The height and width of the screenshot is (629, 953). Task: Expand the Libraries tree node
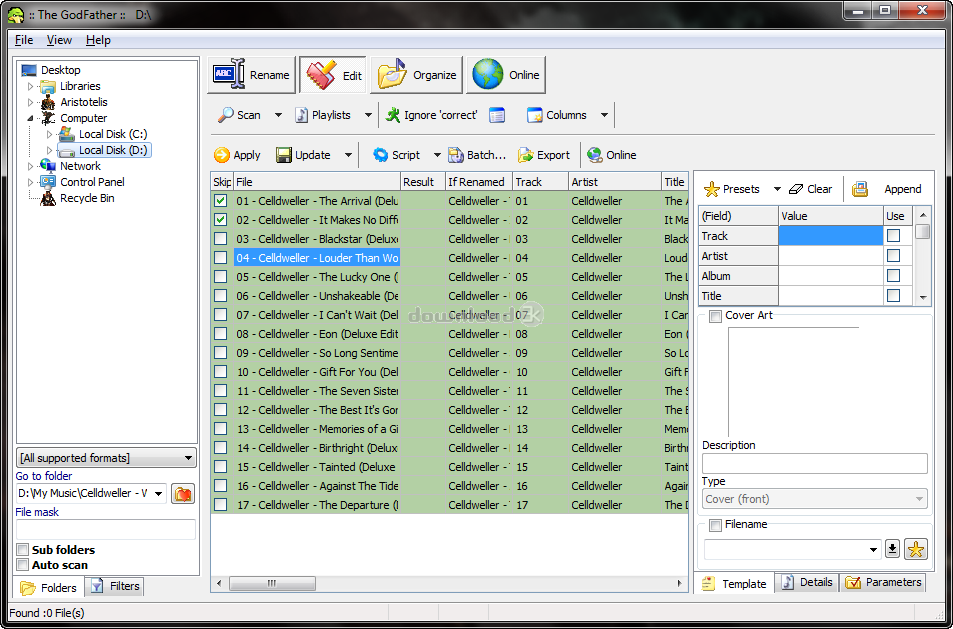[30, 87]
